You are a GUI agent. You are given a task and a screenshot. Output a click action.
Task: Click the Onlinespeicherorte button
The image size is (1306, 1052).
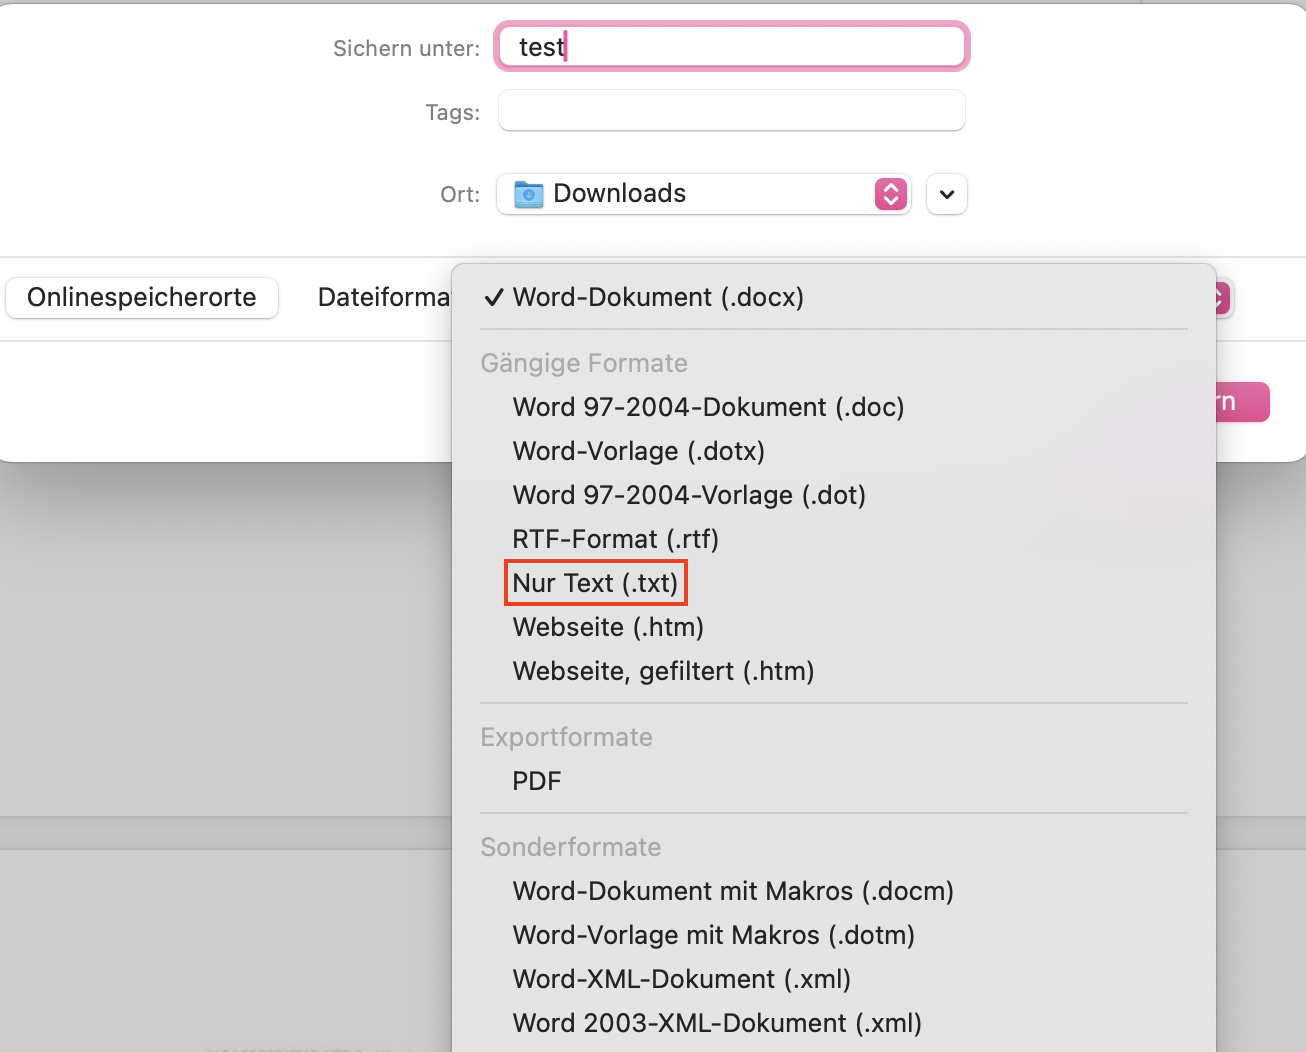142,298
